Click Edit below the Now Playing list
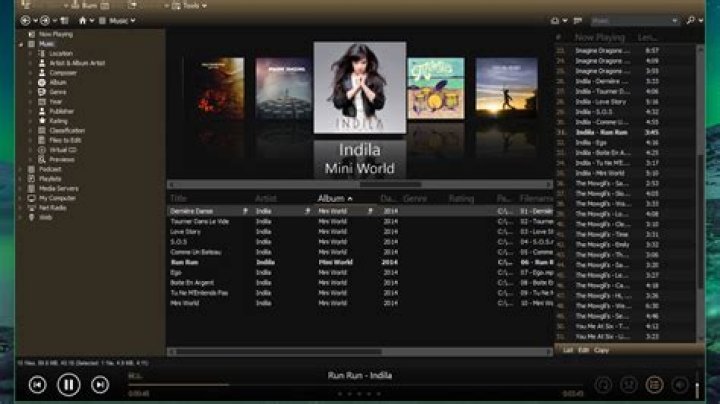The width and height of the screenshot is (720, 404). click(584, 351)
